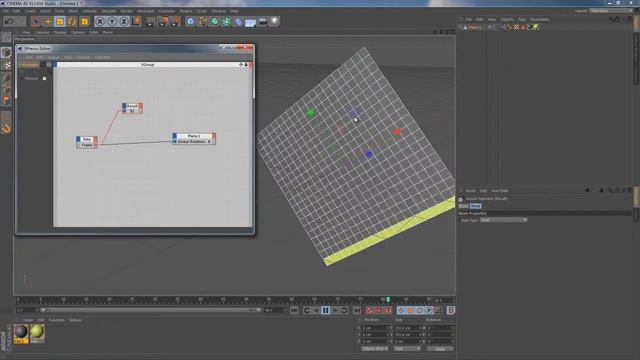Open the green generator objects icon

coord(215,21)
